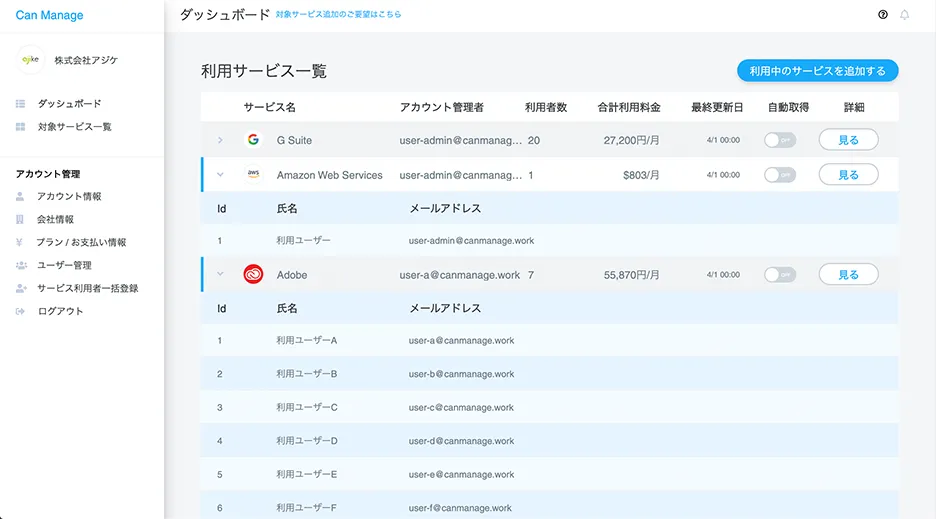Click user-a@canmanage.work in user list
The height and width of the screenshot is (519, 936).
coord(461,340)
